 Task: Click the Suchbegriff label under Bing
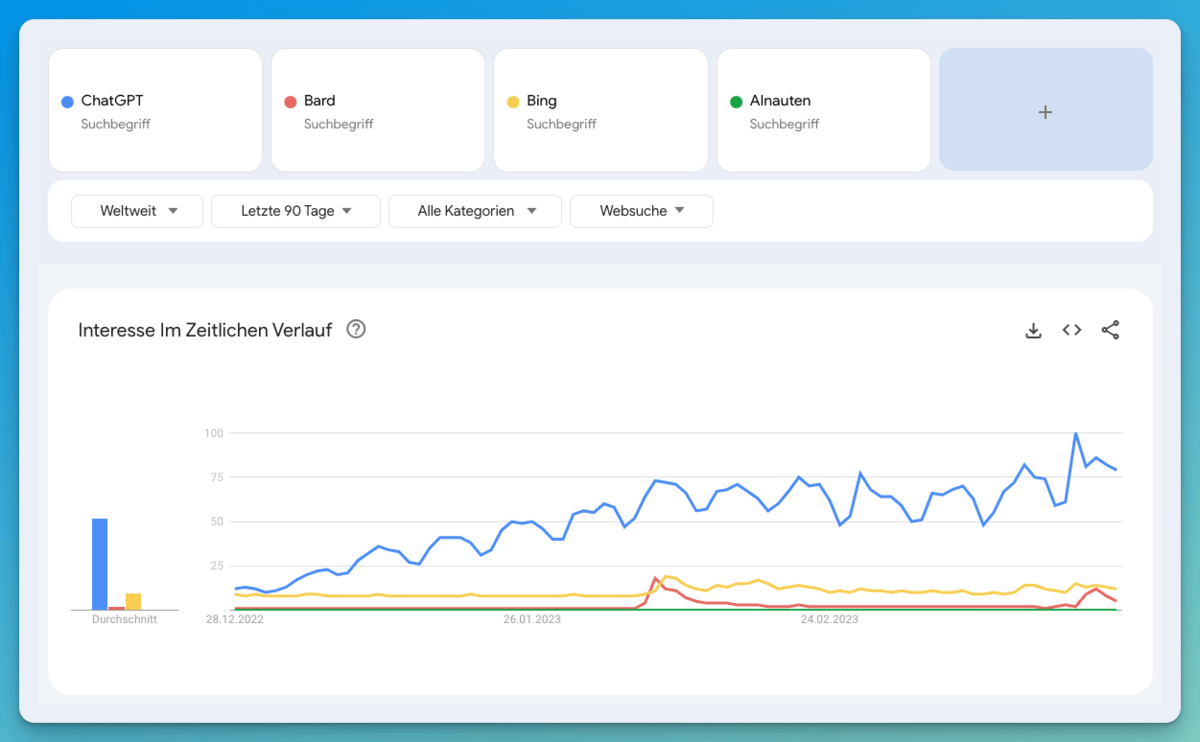pyautogui.click(x=561, y=124)
